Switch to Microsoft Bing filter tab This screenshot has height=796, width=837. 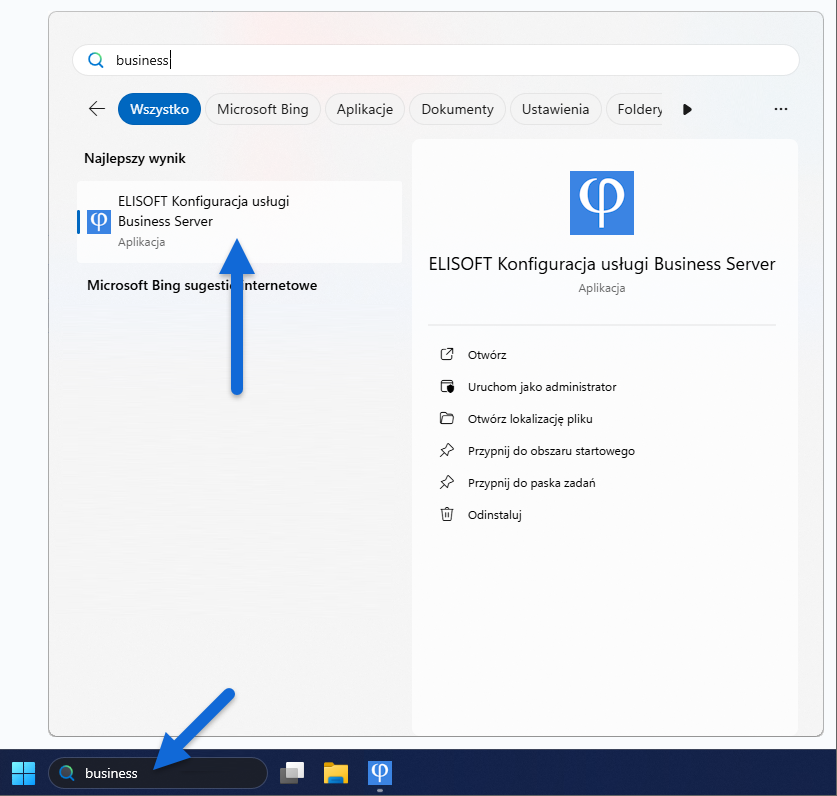click(262, 109)
